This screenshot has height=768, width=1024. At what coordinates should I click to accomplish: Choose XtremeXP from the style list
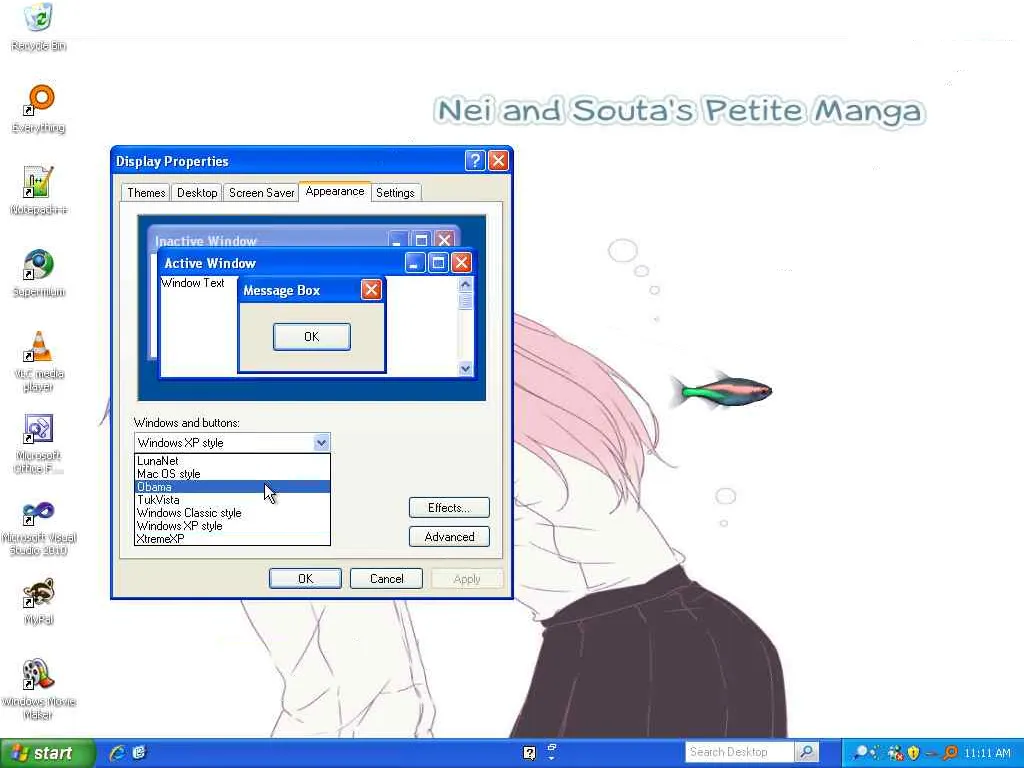click(x=232, y=539)
